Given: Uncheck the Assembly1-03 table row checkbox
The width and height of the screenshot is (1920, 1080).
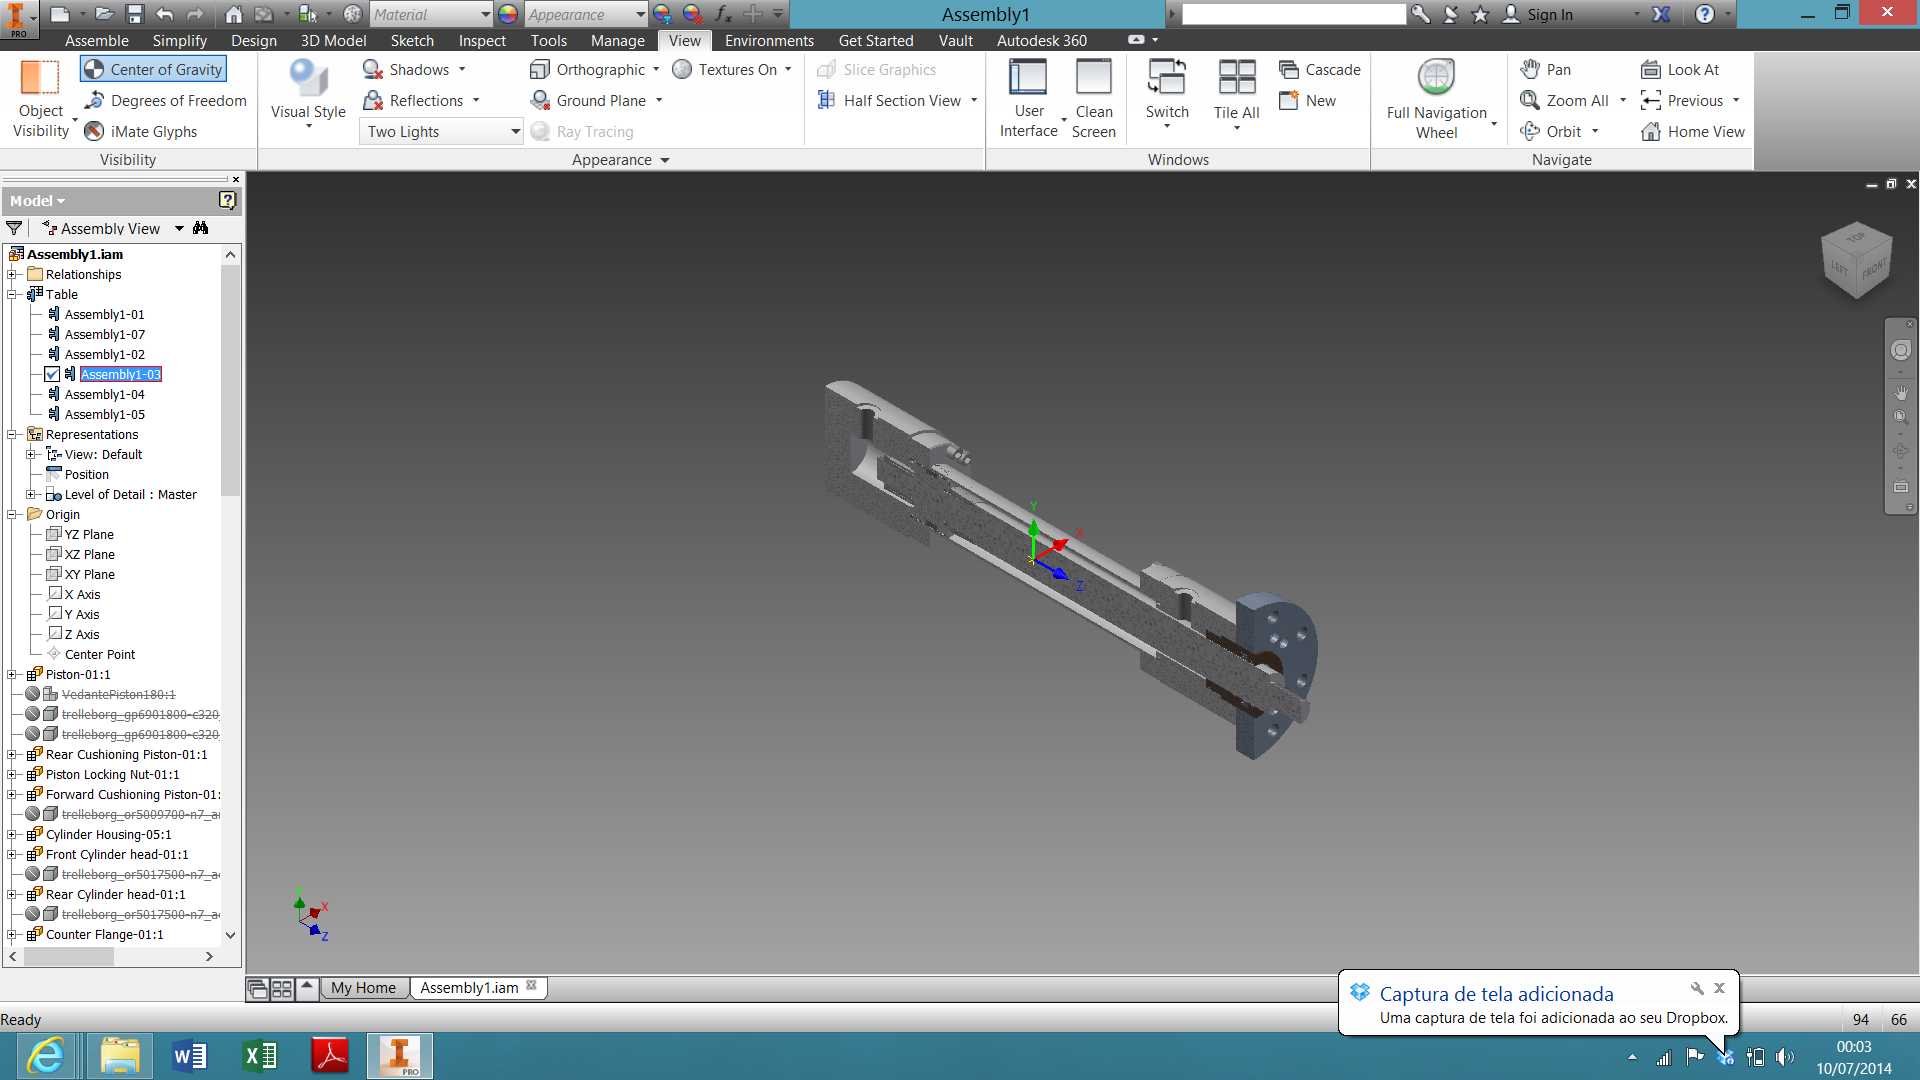Looking at the screenshot, I should tap(52, 374).
